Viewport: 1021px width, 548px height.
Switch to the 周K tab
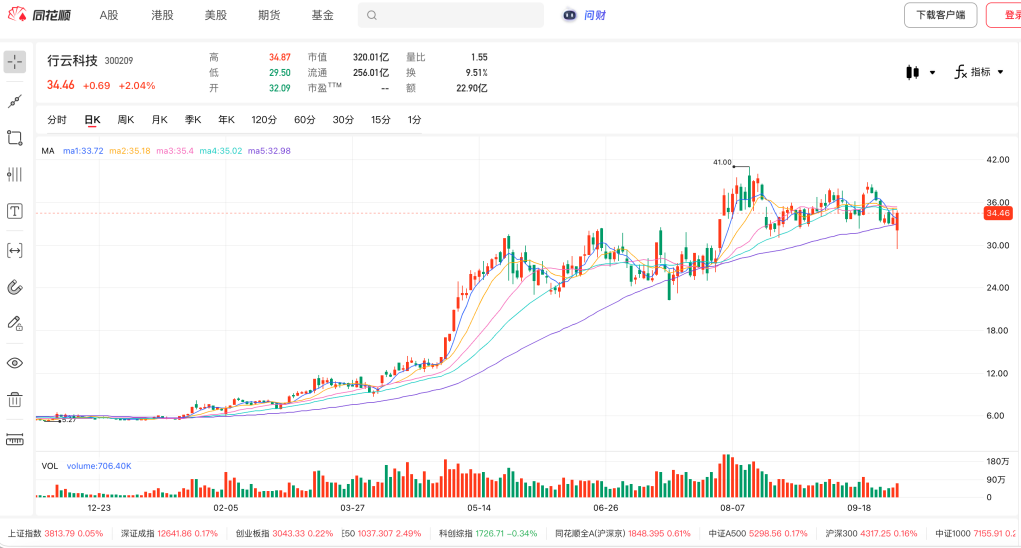126,120
